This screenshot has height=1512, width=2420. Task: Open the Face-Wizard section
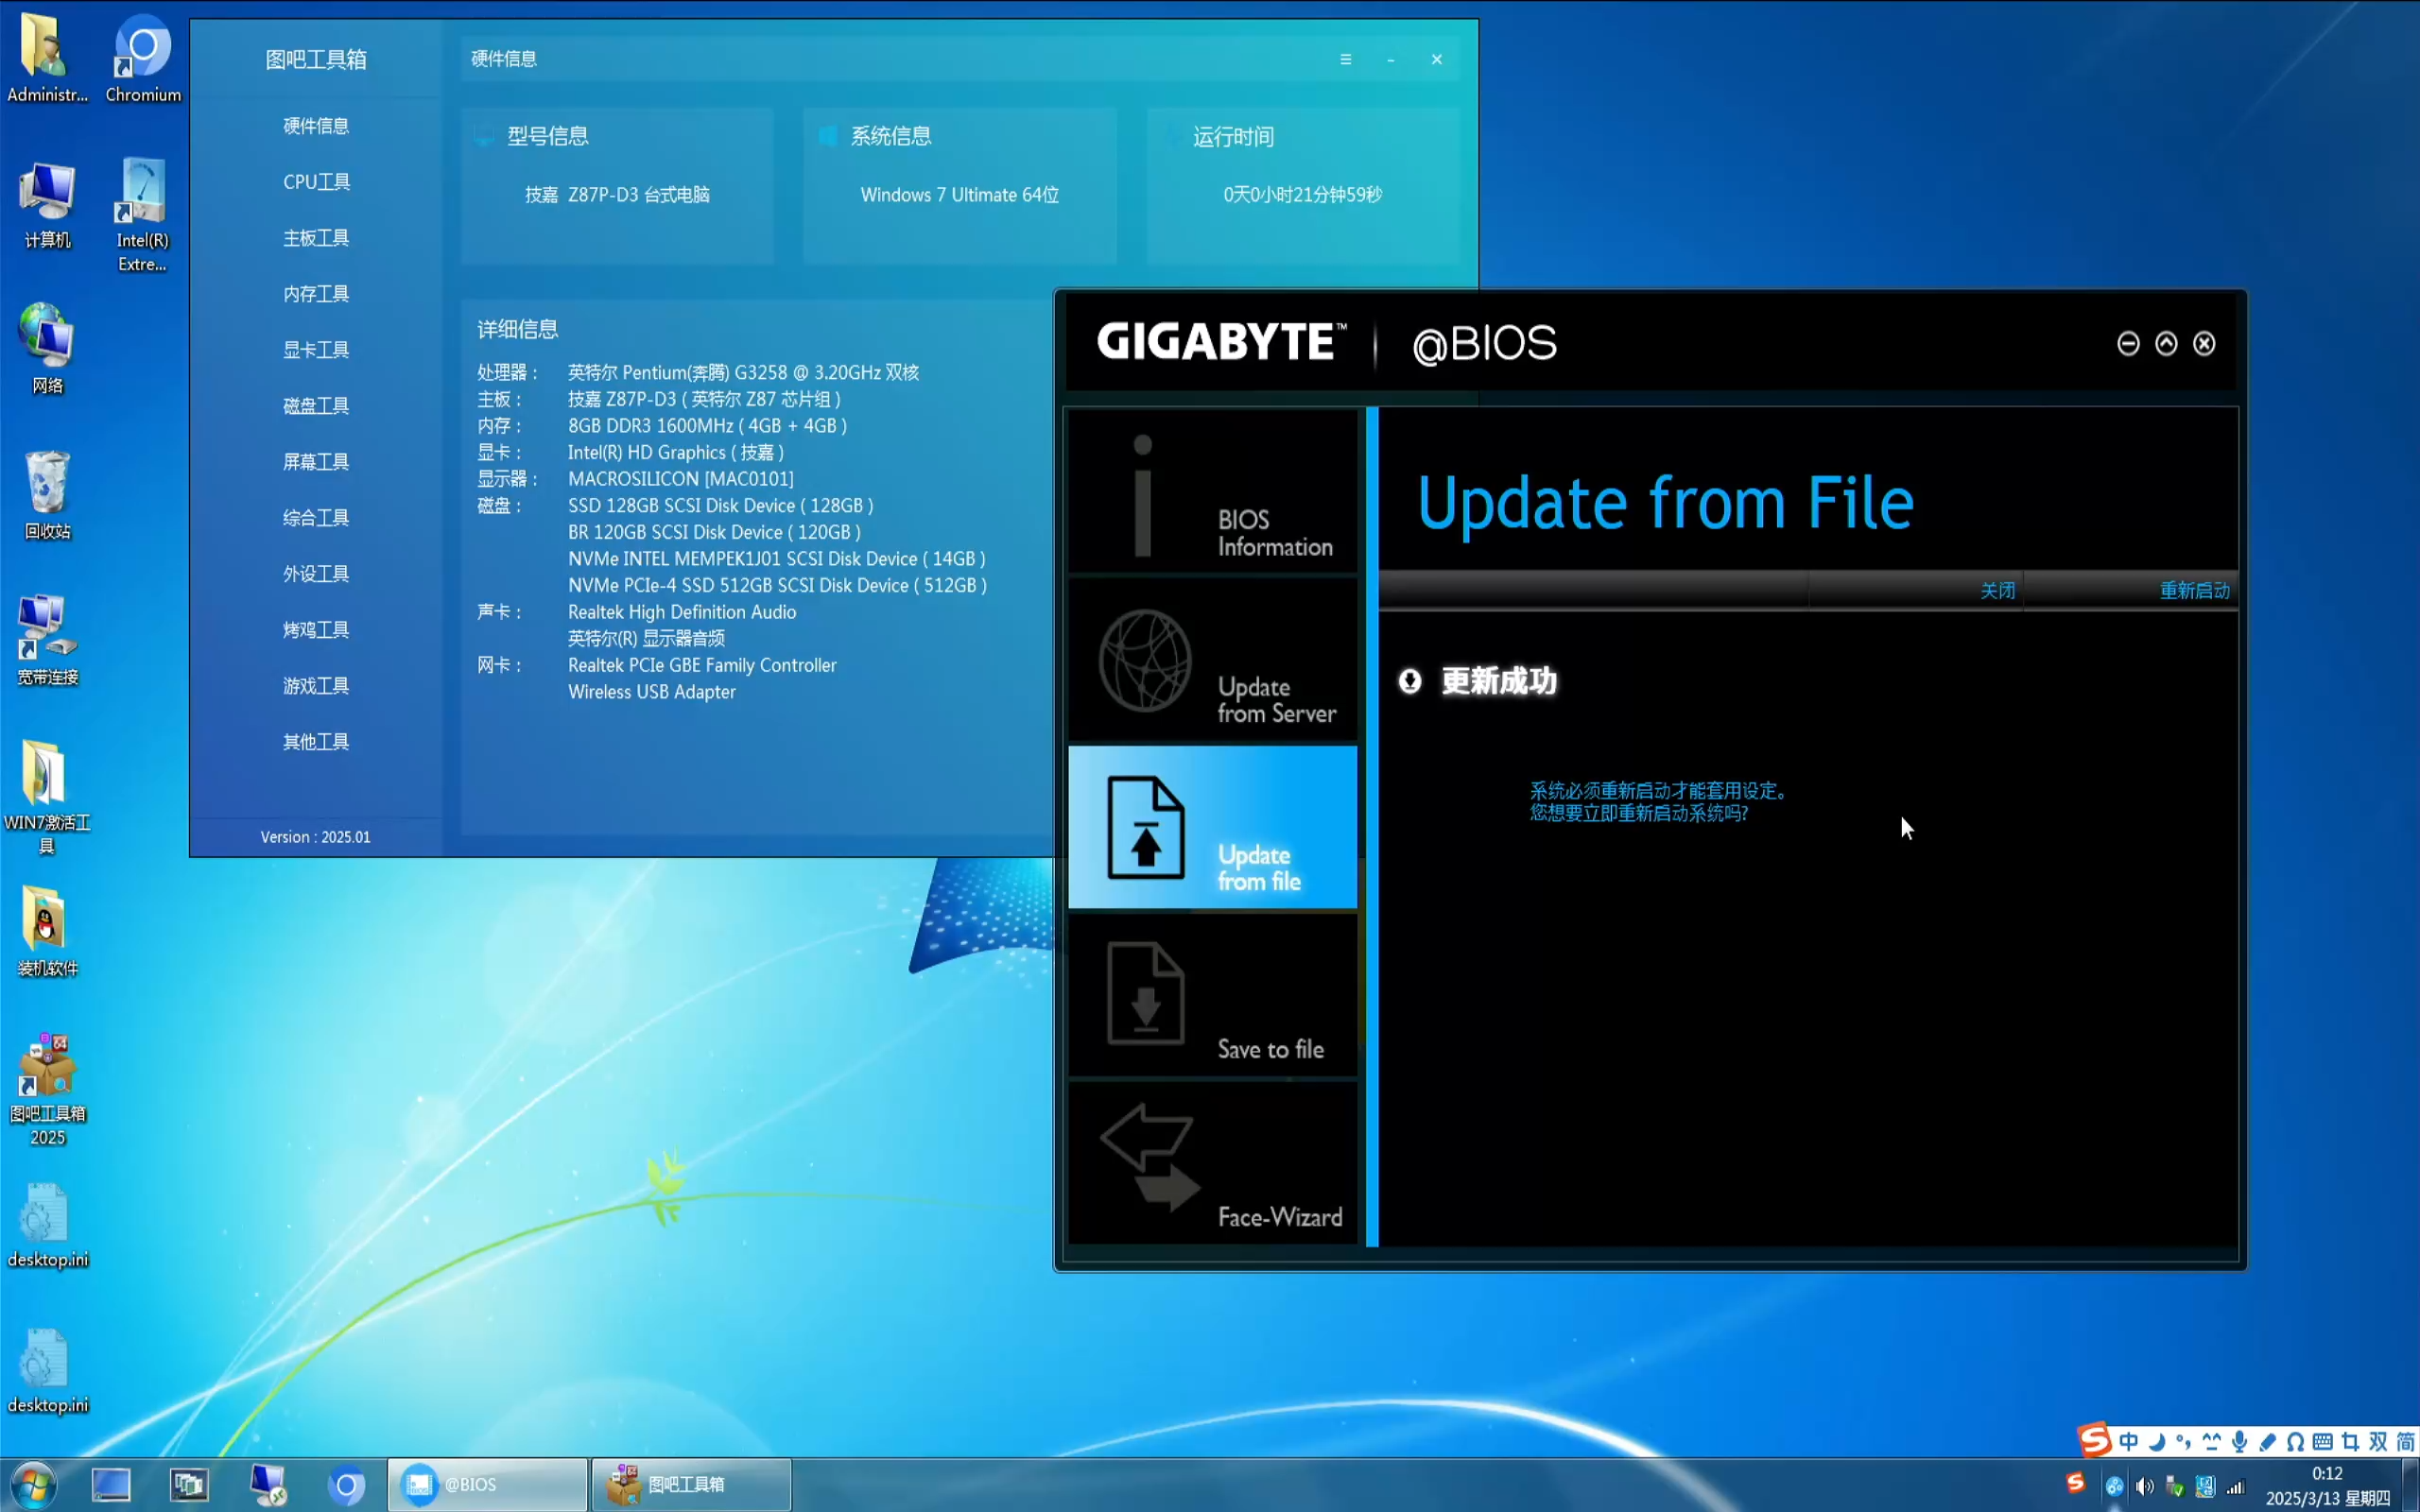(1212, 1164)
